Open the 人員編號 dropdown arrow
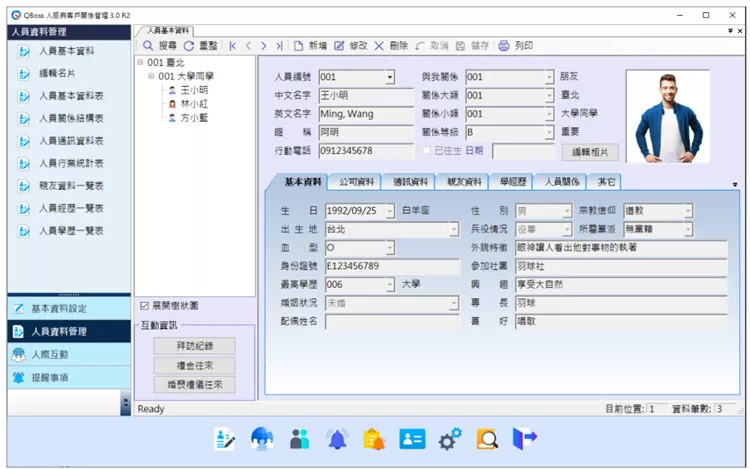The width and height of the screenshot is (750, 469). [390, 77]
